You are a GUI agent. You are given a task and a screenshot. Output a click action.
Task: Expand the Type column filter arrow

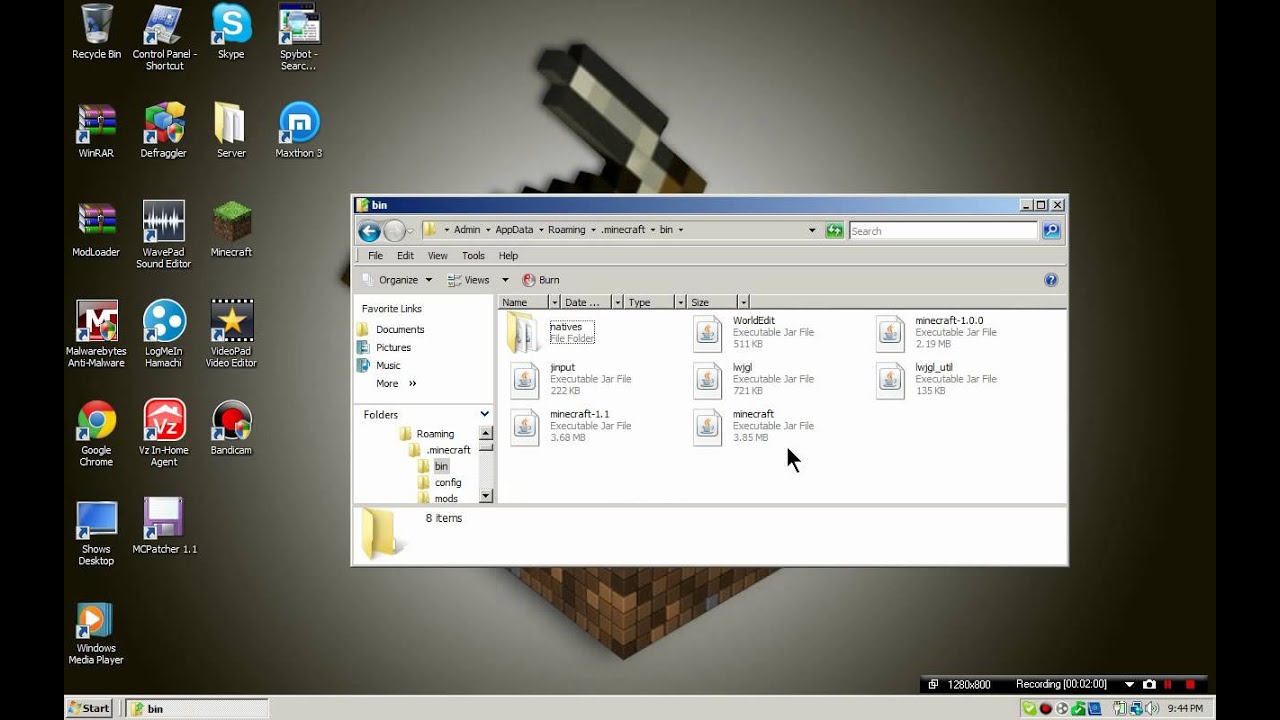click(680, 302)
